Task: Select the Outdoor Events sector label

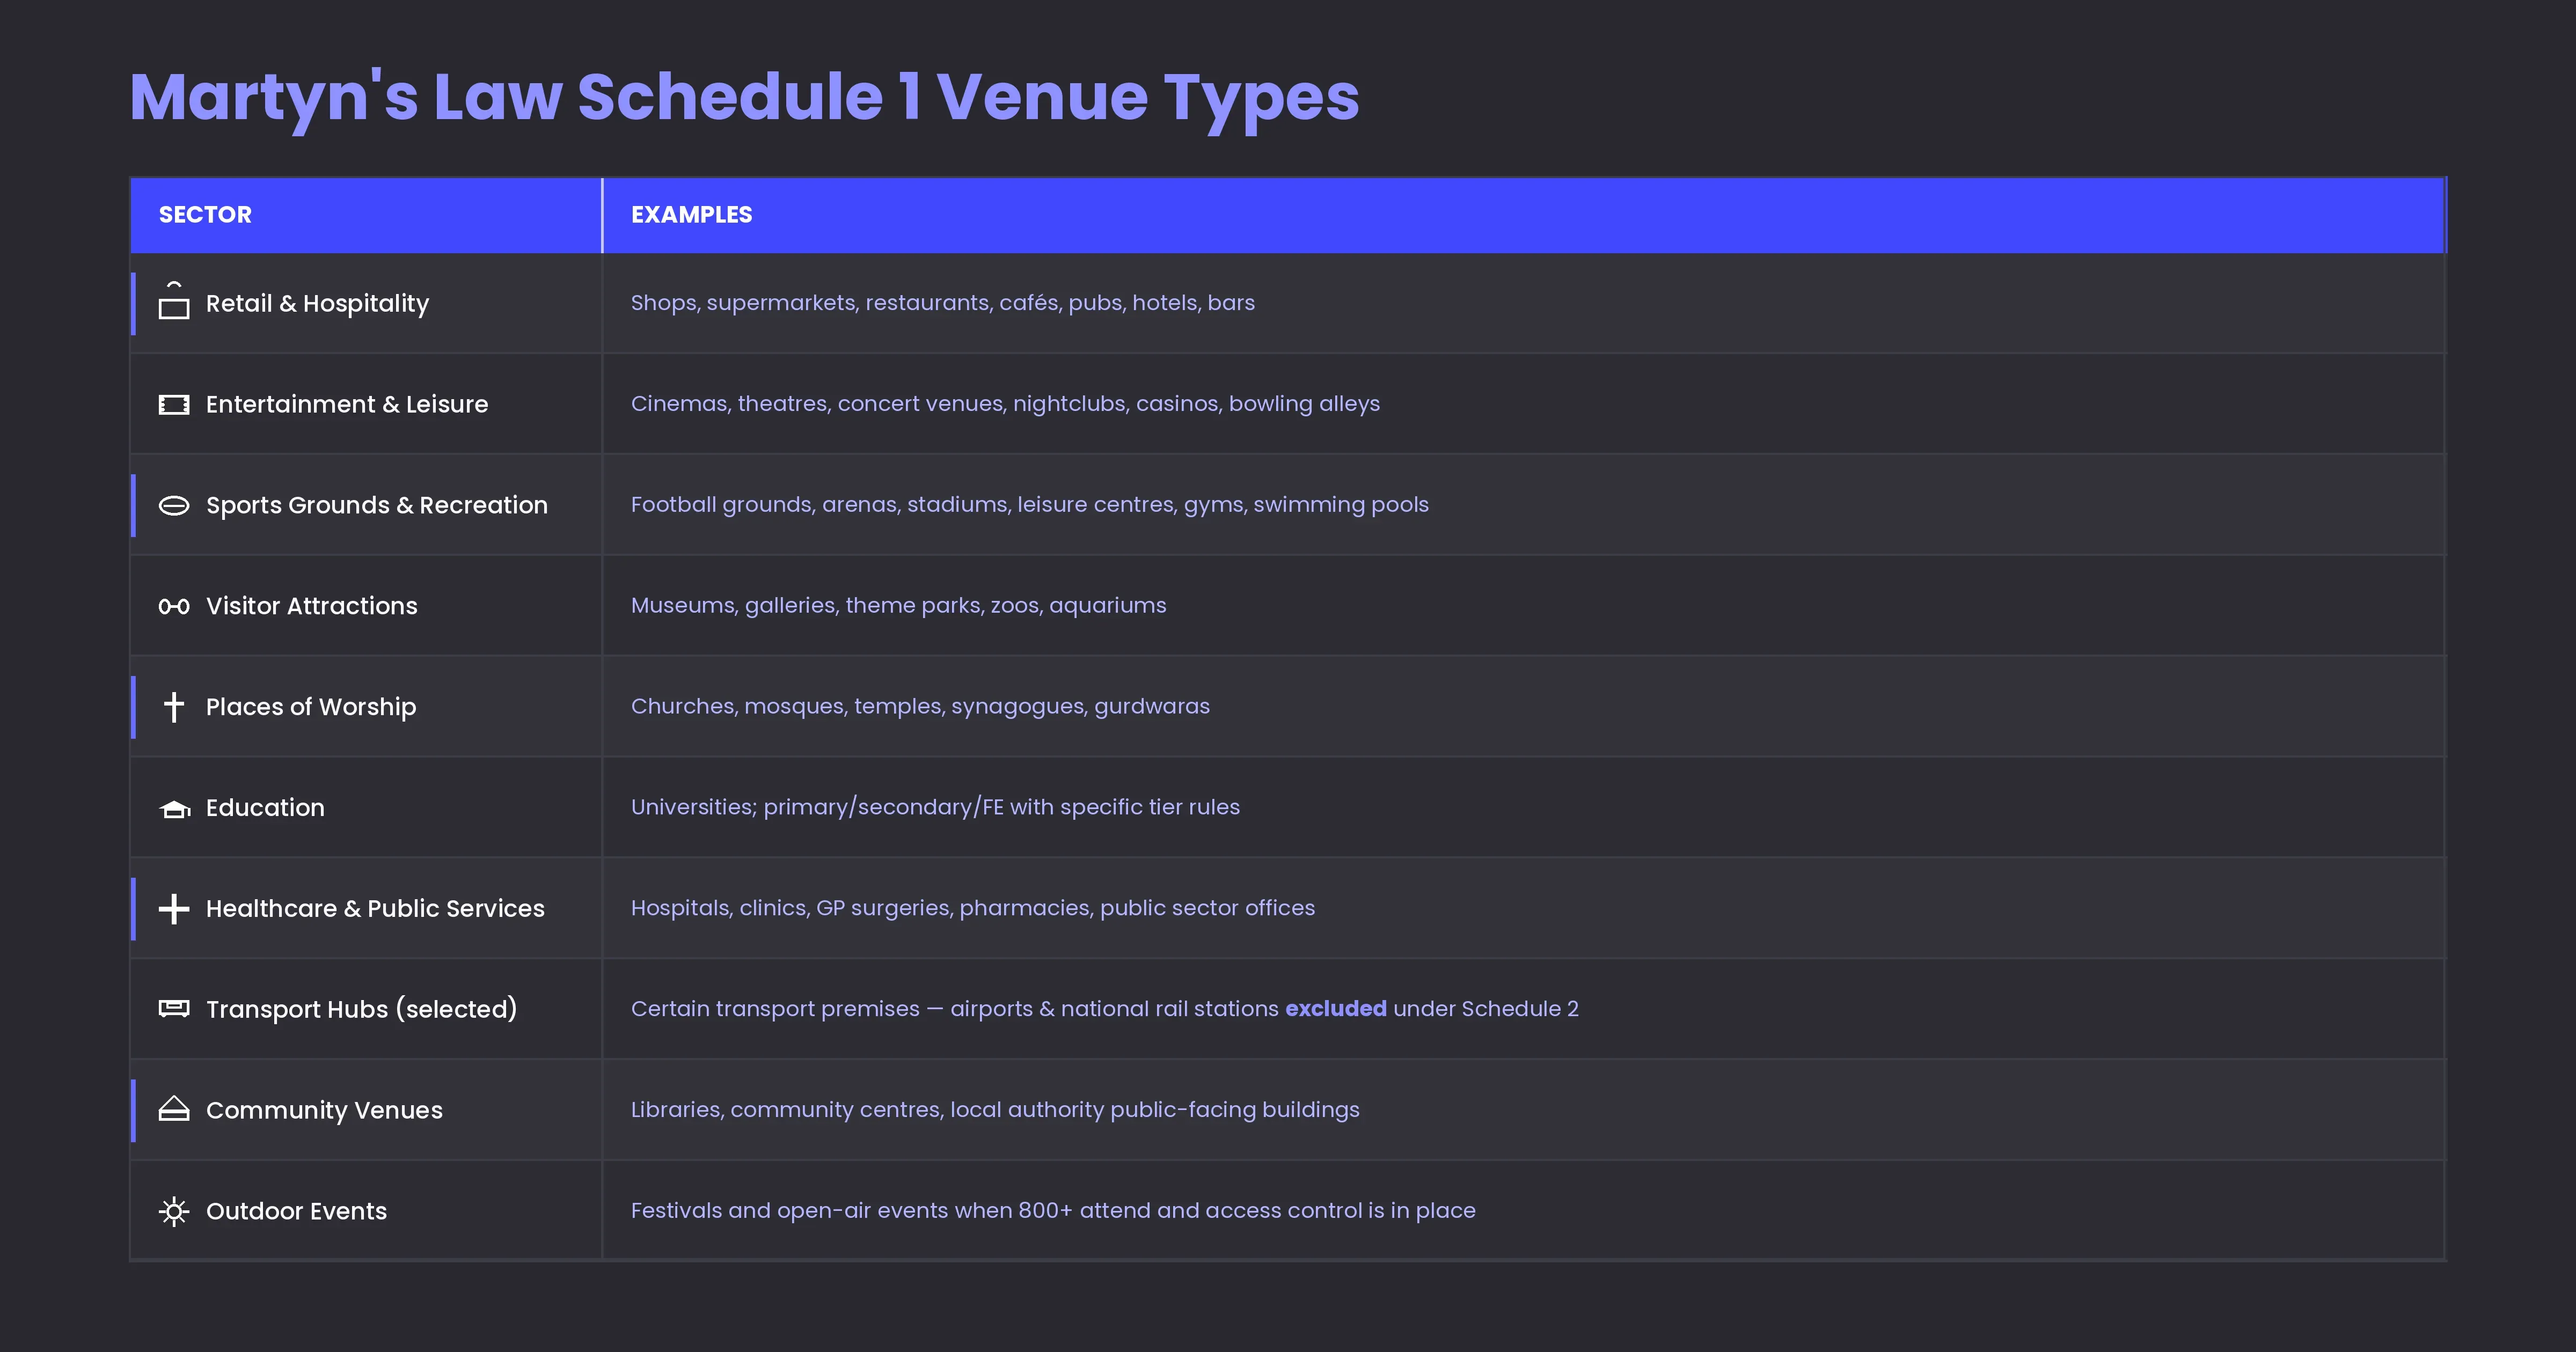Action: [x=296, y=1211]
